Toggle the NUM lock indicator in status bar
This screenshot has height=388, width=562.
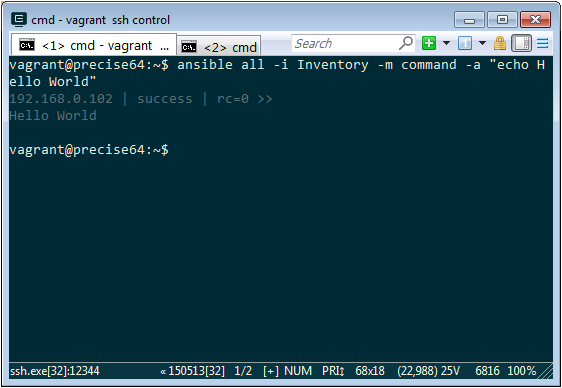(x=298, y=371)
